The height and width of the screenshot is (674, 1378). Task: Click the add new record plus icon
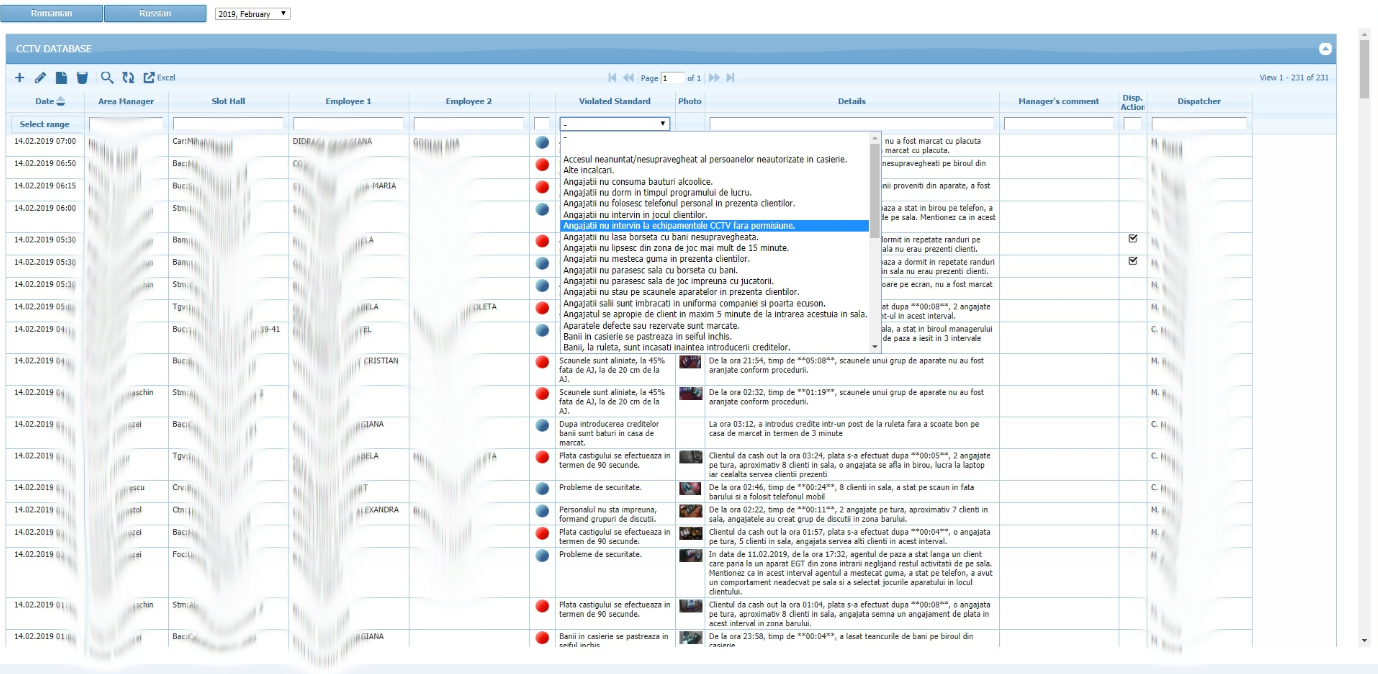point(20,77)
